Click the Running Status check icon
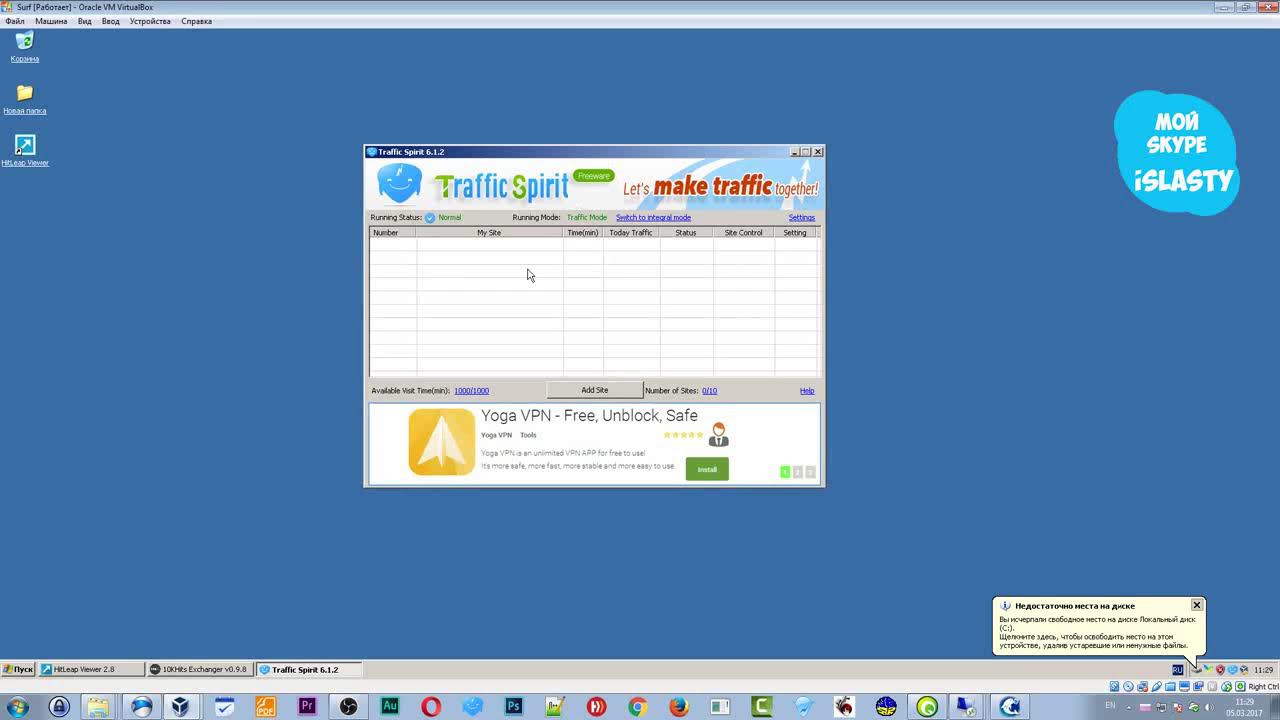The image size is (1280, 720). coord(430,217)
